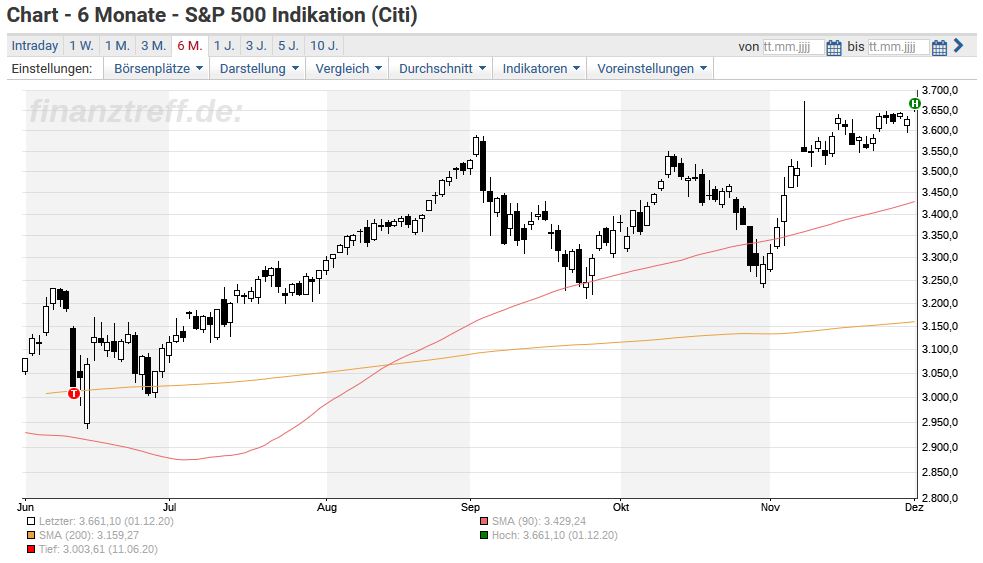Click the green Hoch legend swatch
This screenshot has height=563, width=983.
484,535
